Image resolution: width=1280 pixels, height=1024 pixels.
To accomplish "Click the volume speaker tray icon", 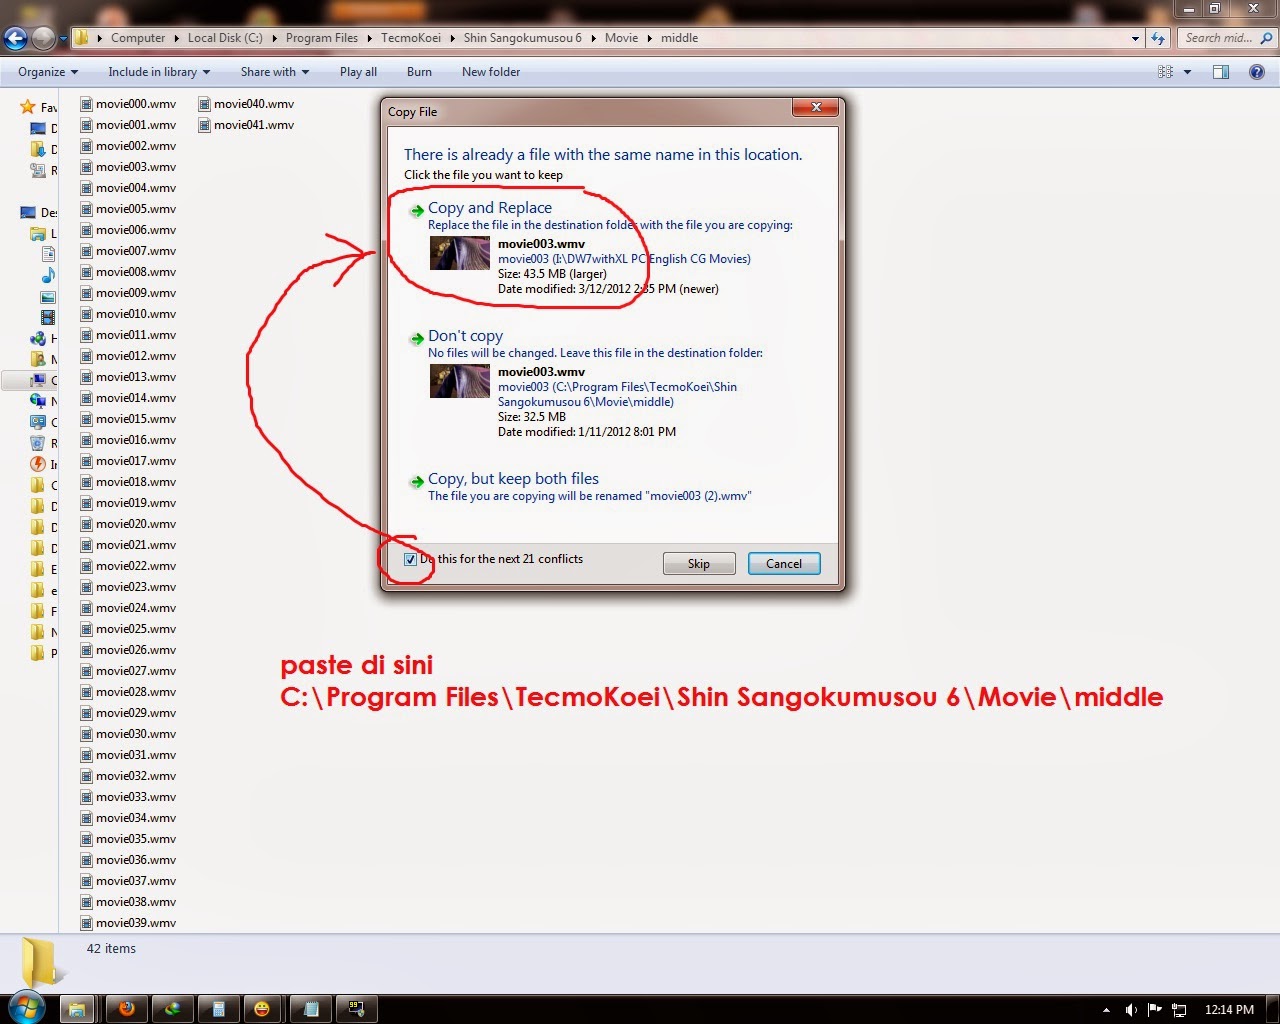I will (x=1131, y=1010).
